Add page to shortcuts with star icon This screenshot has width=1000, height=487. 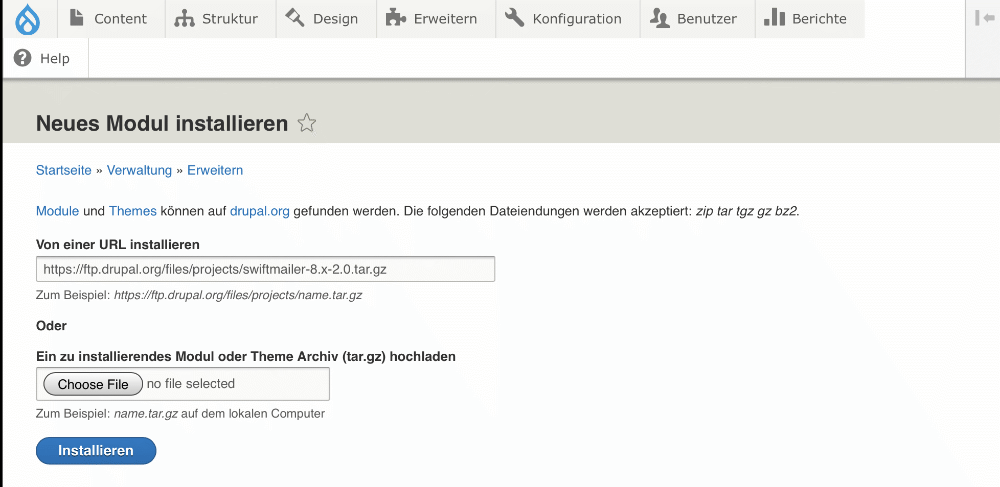tap(307, 123)
